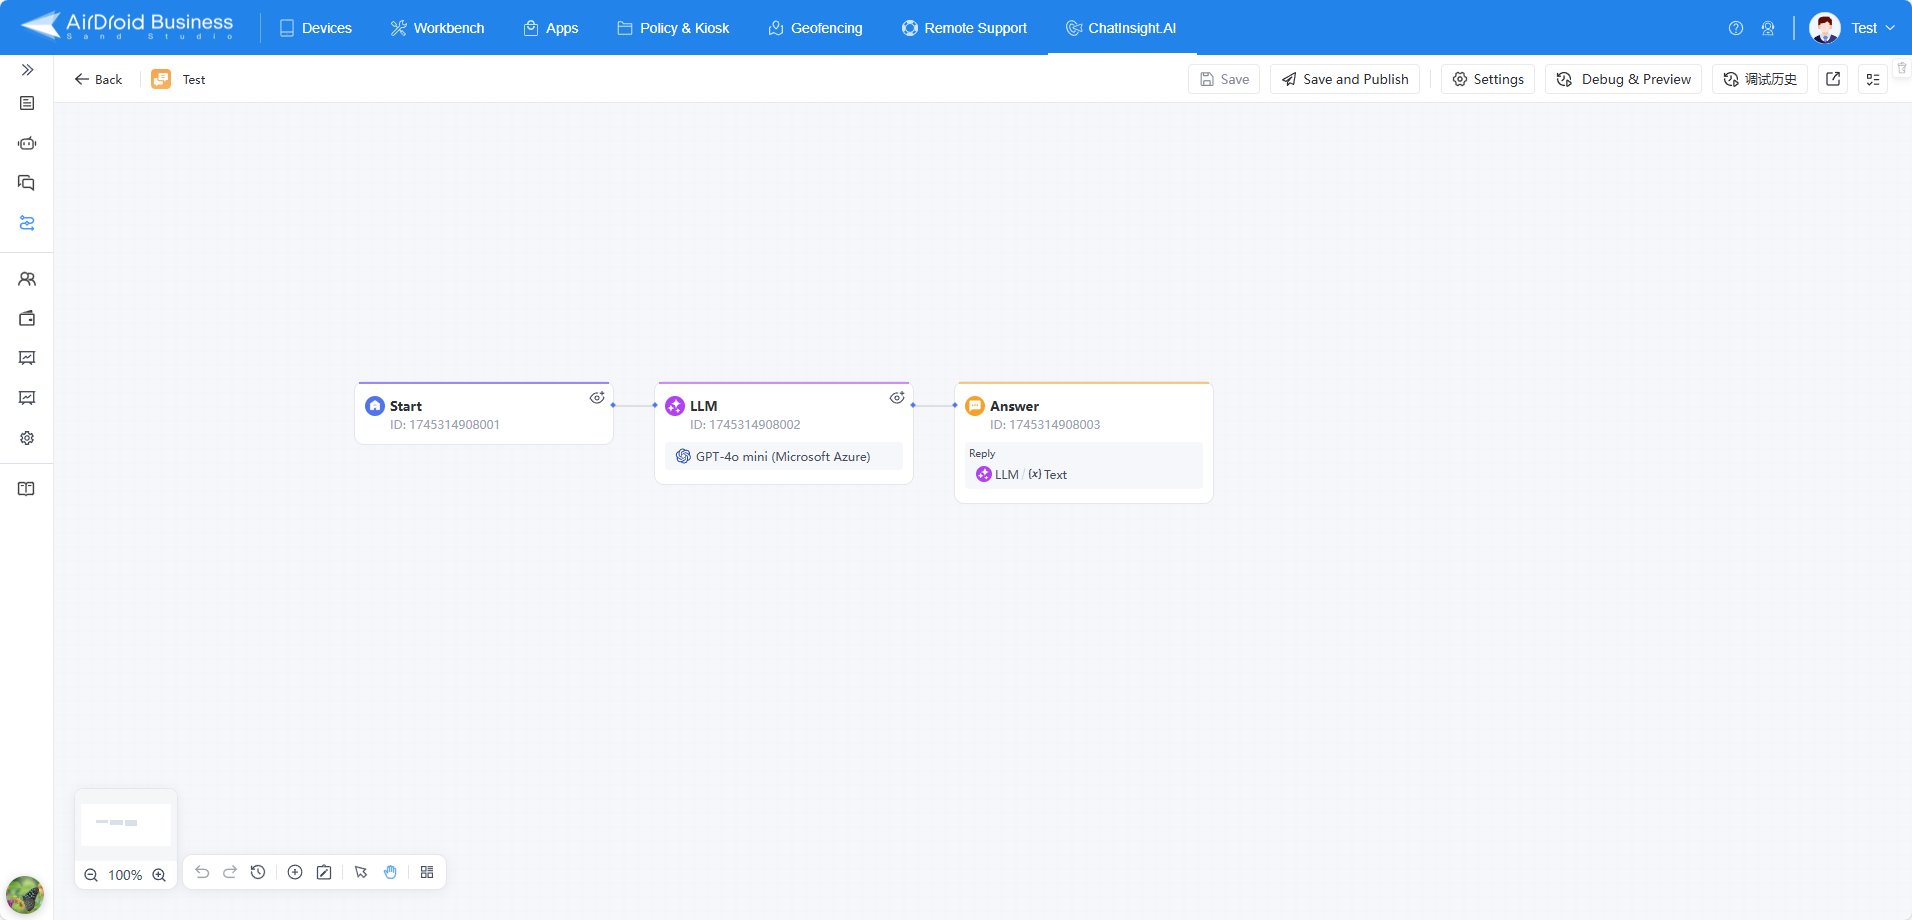Open the 调试历史 debug history button
The width and height of the screenshot is (1912, 920).
pos(1760,79)
